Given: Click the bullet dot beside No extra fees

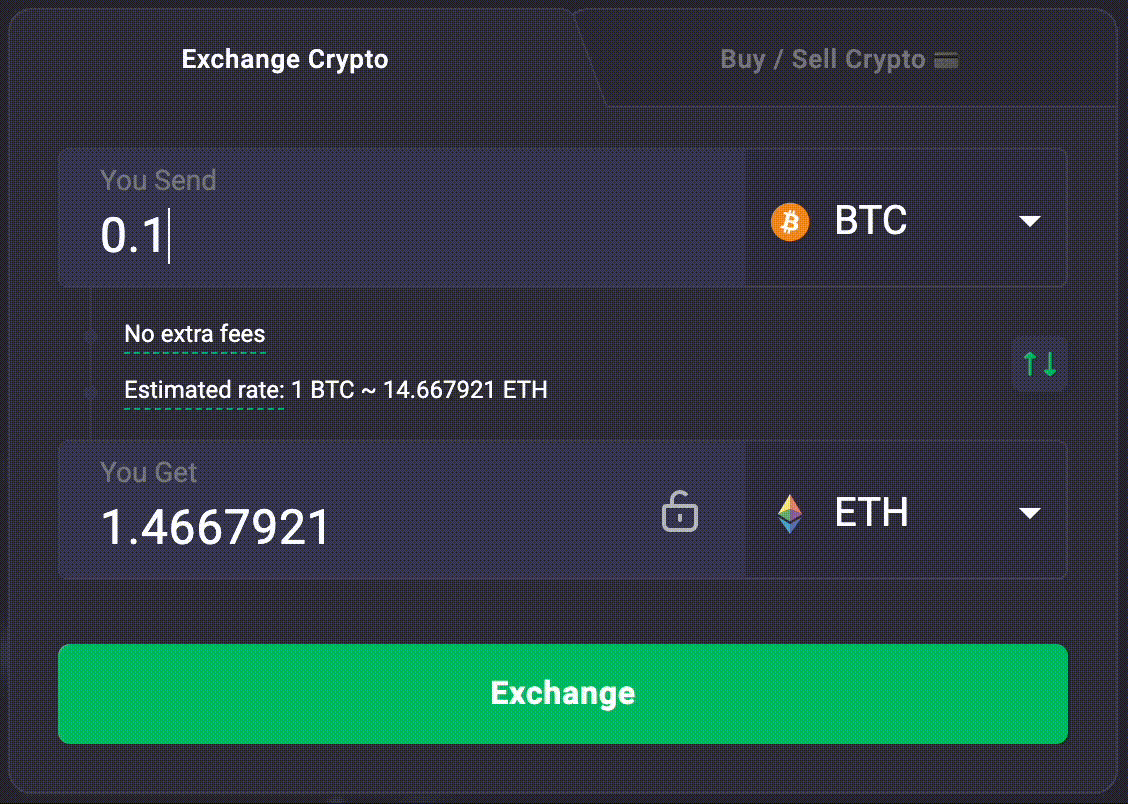Looking at the screenshot, I should [91, 336].
